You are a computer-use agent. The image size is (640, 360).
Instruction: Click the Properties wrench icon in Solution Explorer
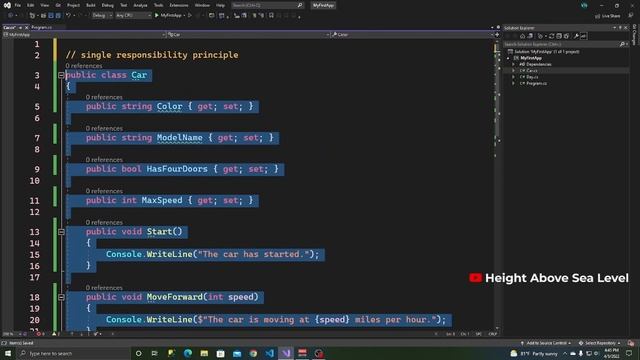(x=576, y=36)
